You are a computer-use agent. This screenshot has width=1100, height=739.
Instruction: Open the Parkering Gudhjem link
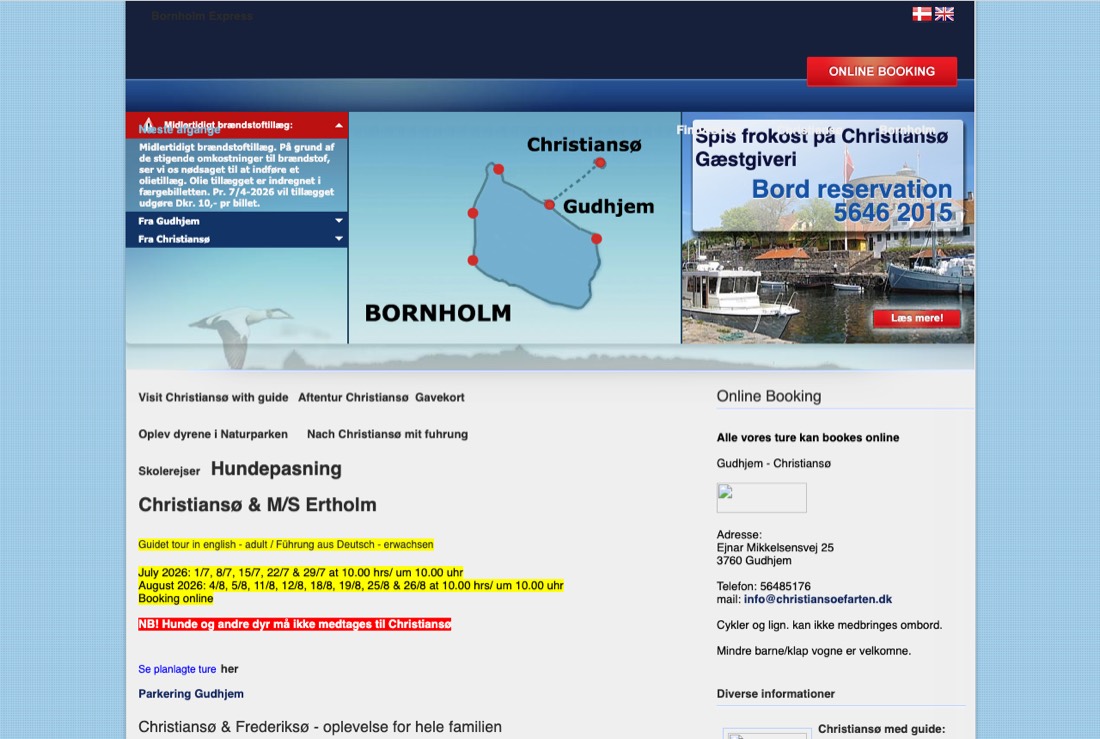point(191,694)
